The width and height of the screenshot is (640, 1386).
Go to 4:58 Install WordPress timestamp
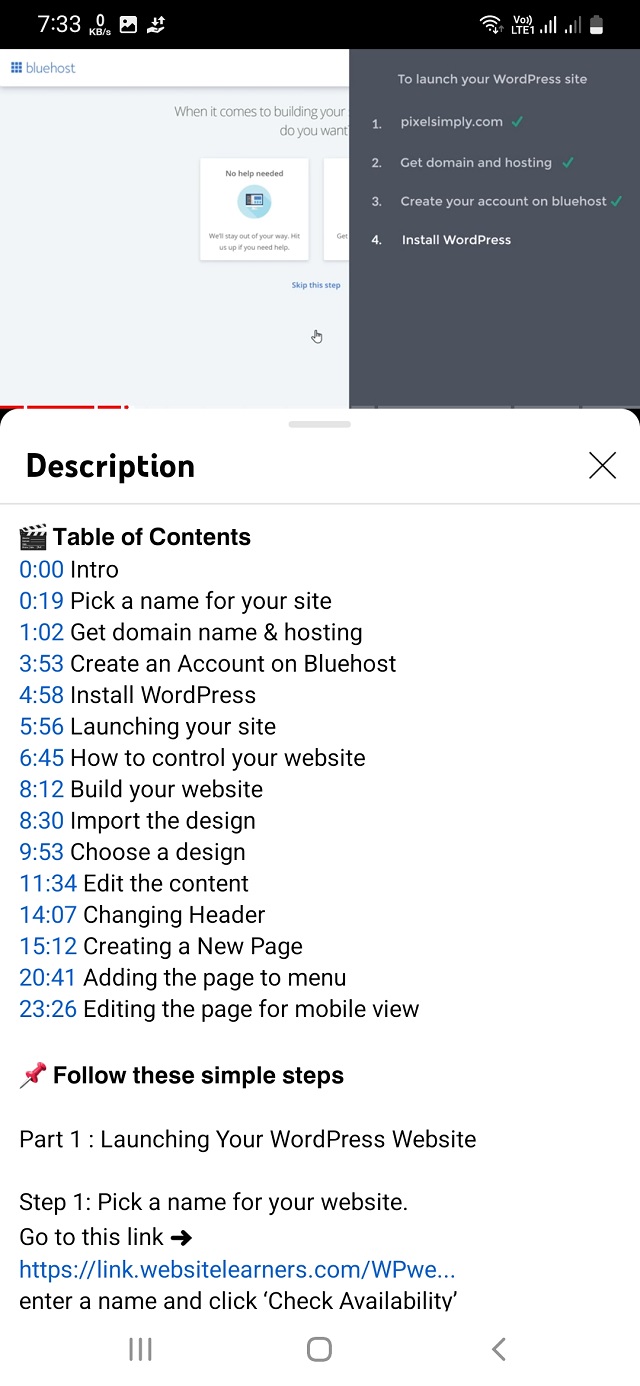click(x=41, y=695)
